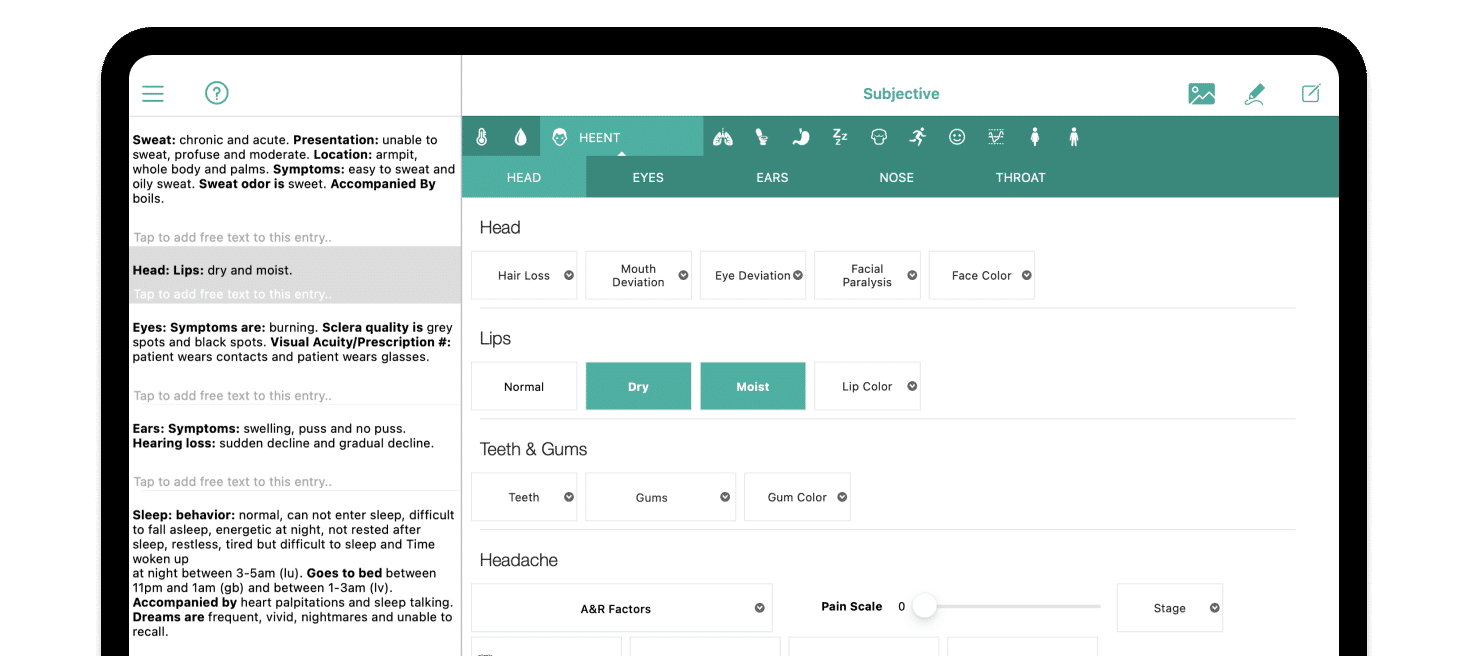Expand the A&R Factors dropdown

click(x=621, y=609)
